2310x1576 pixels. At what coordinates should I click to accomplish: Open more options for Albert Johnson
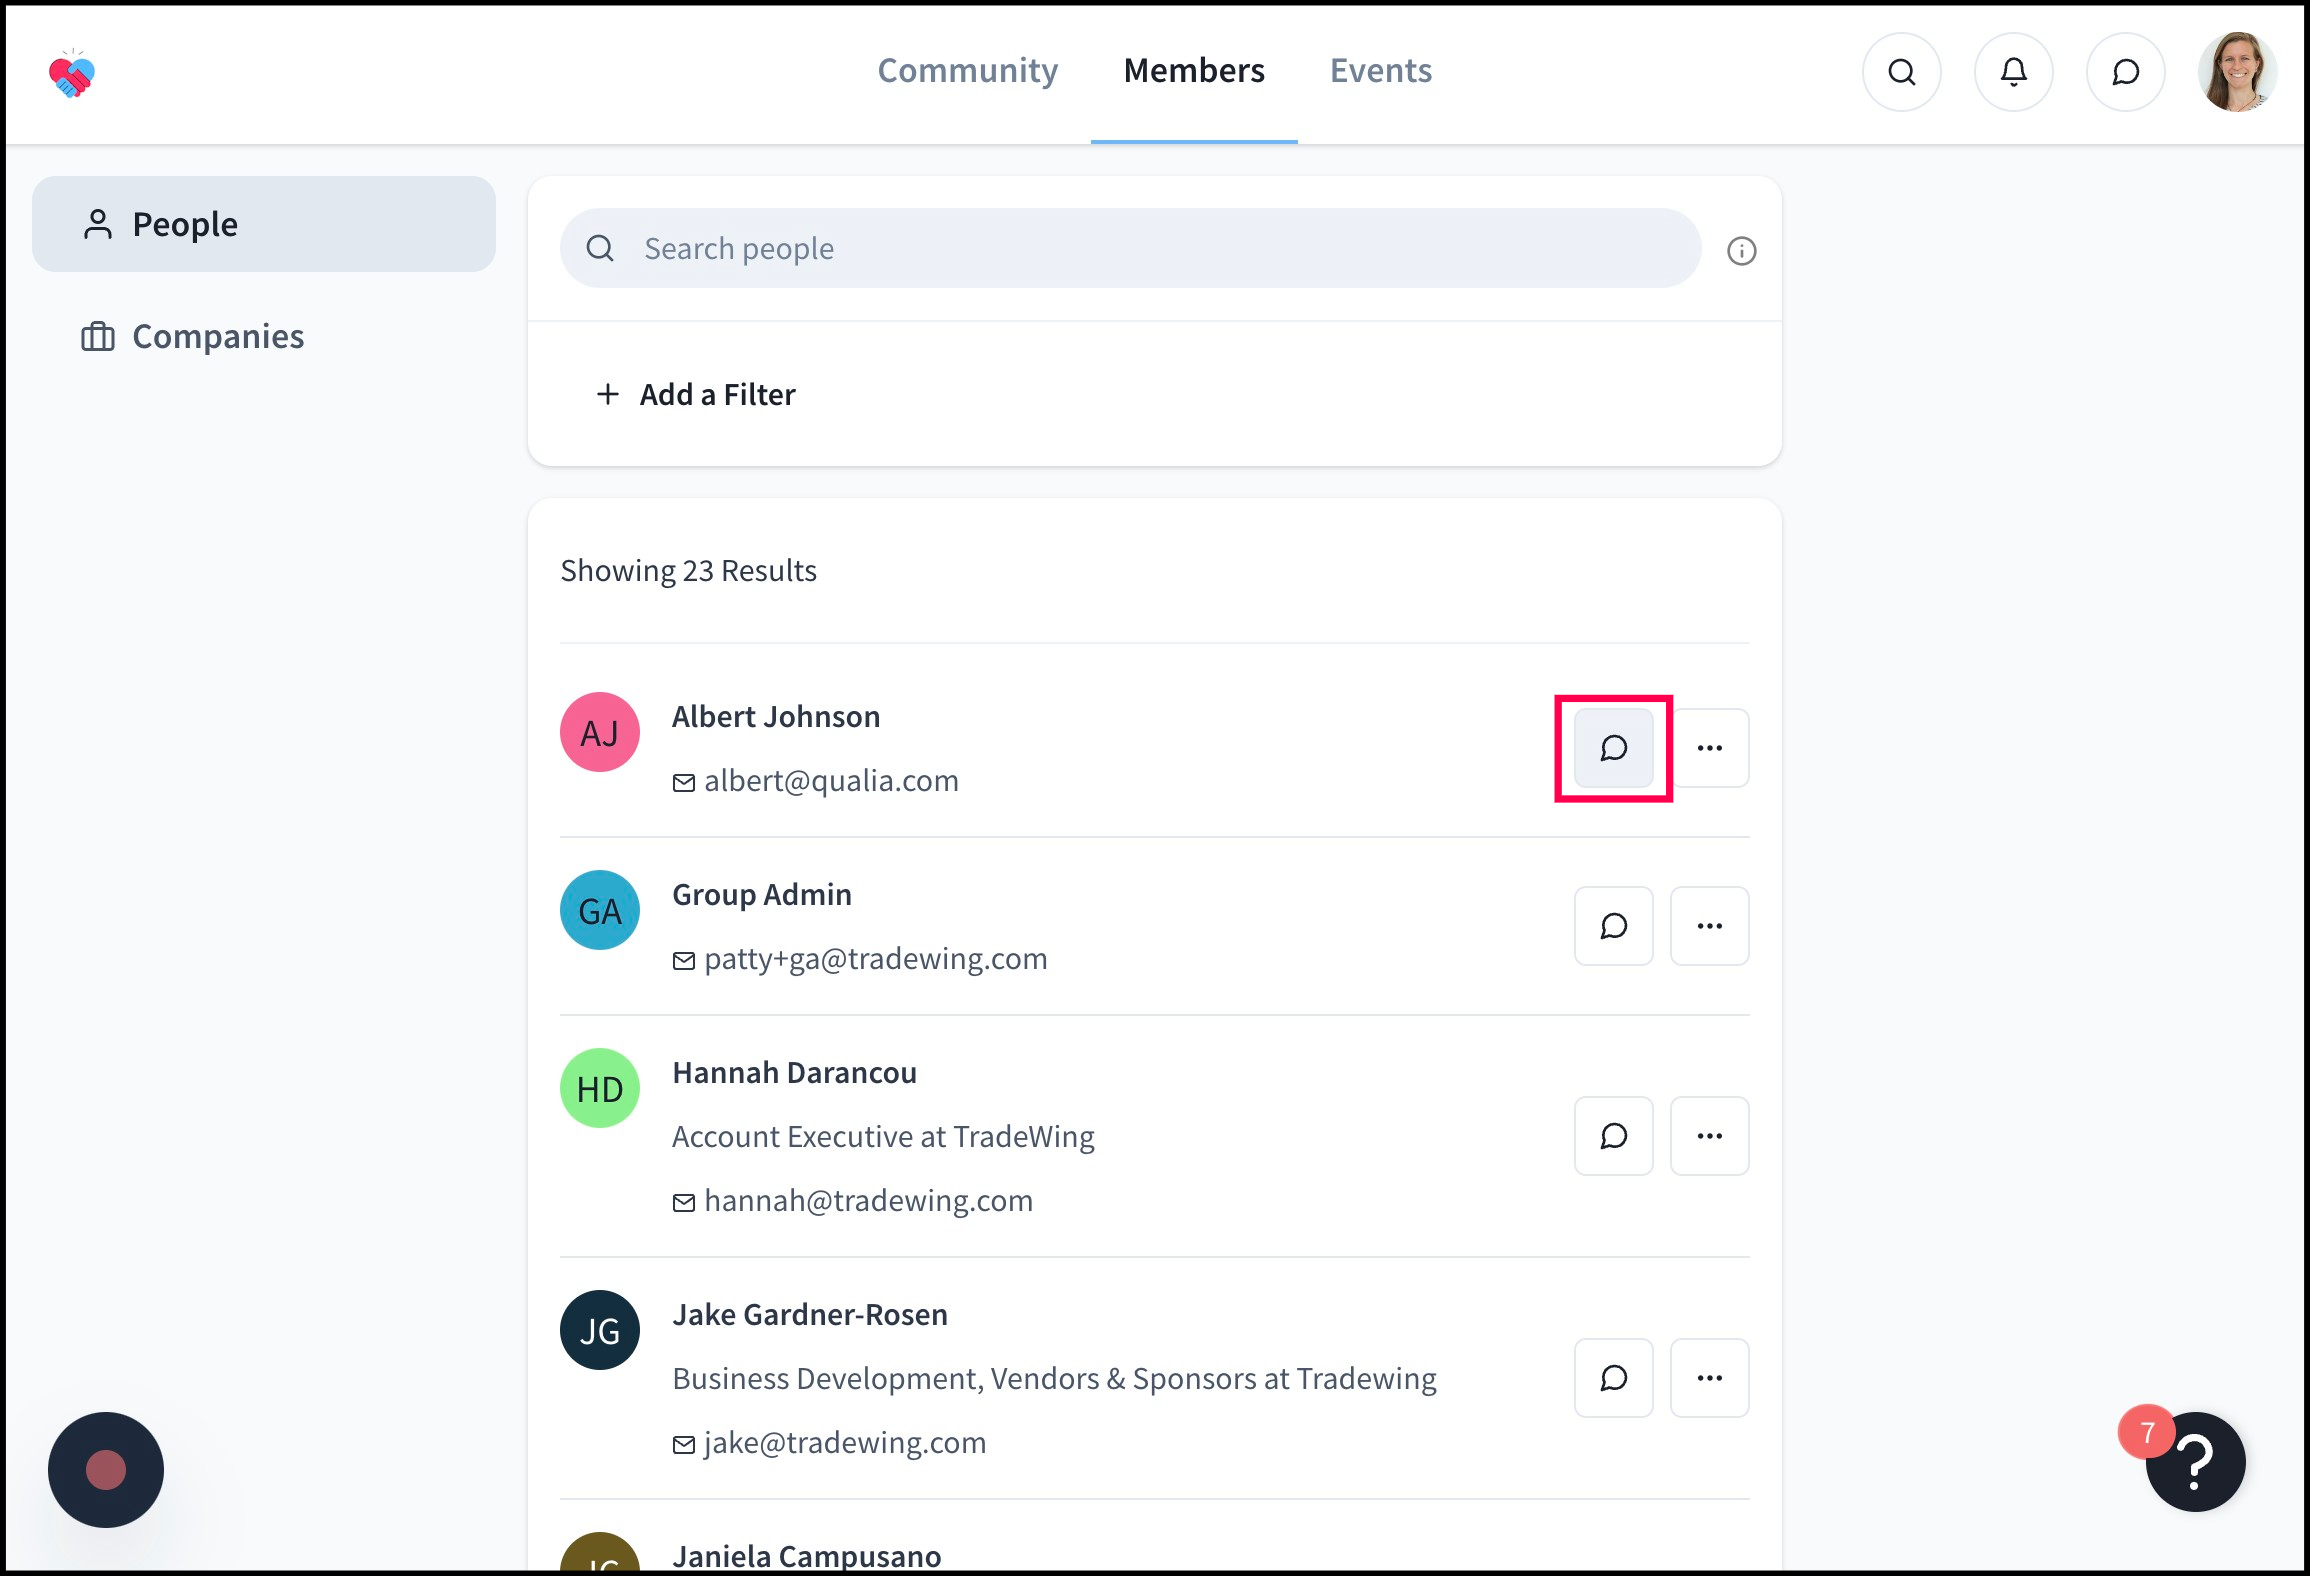[1709, 748]
